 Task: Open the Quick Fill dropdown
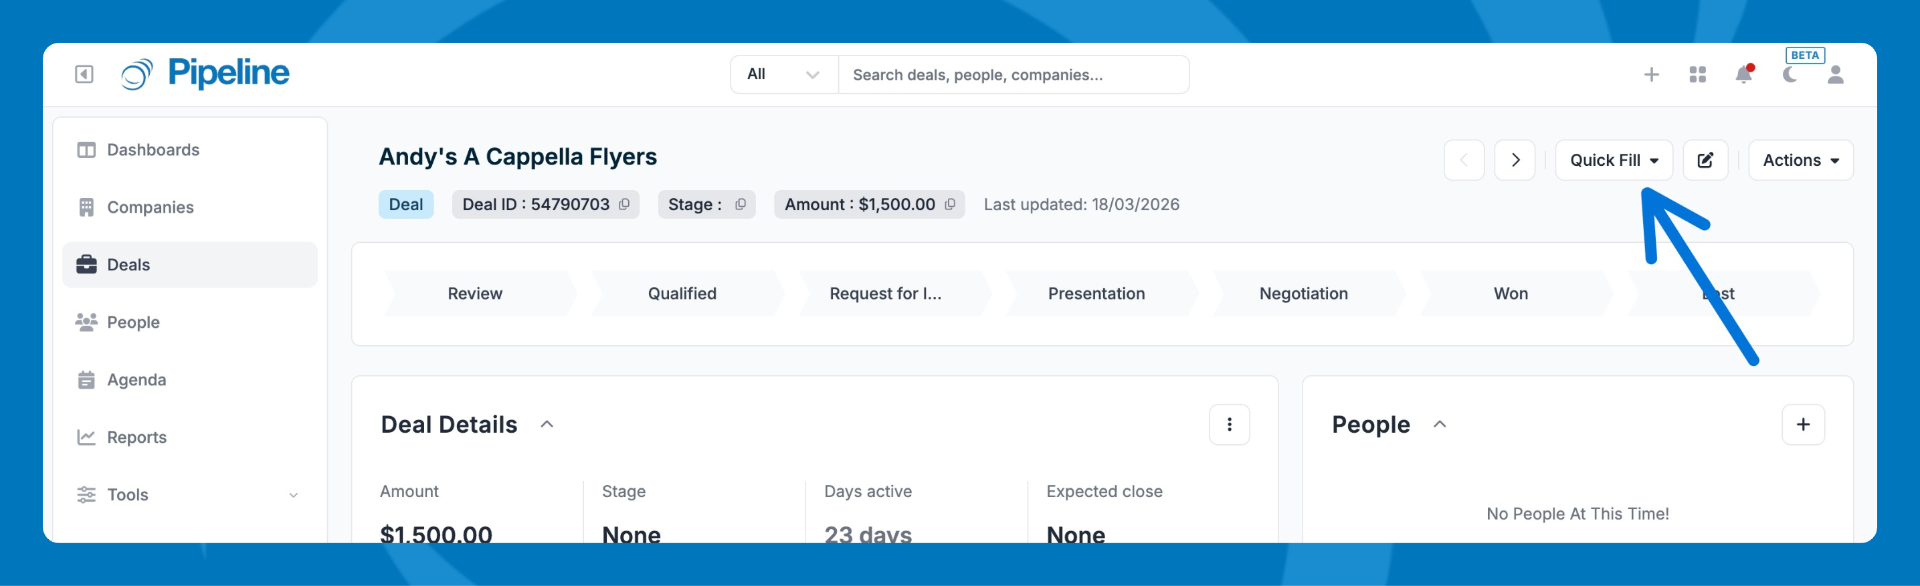(x=1613, y=160)
